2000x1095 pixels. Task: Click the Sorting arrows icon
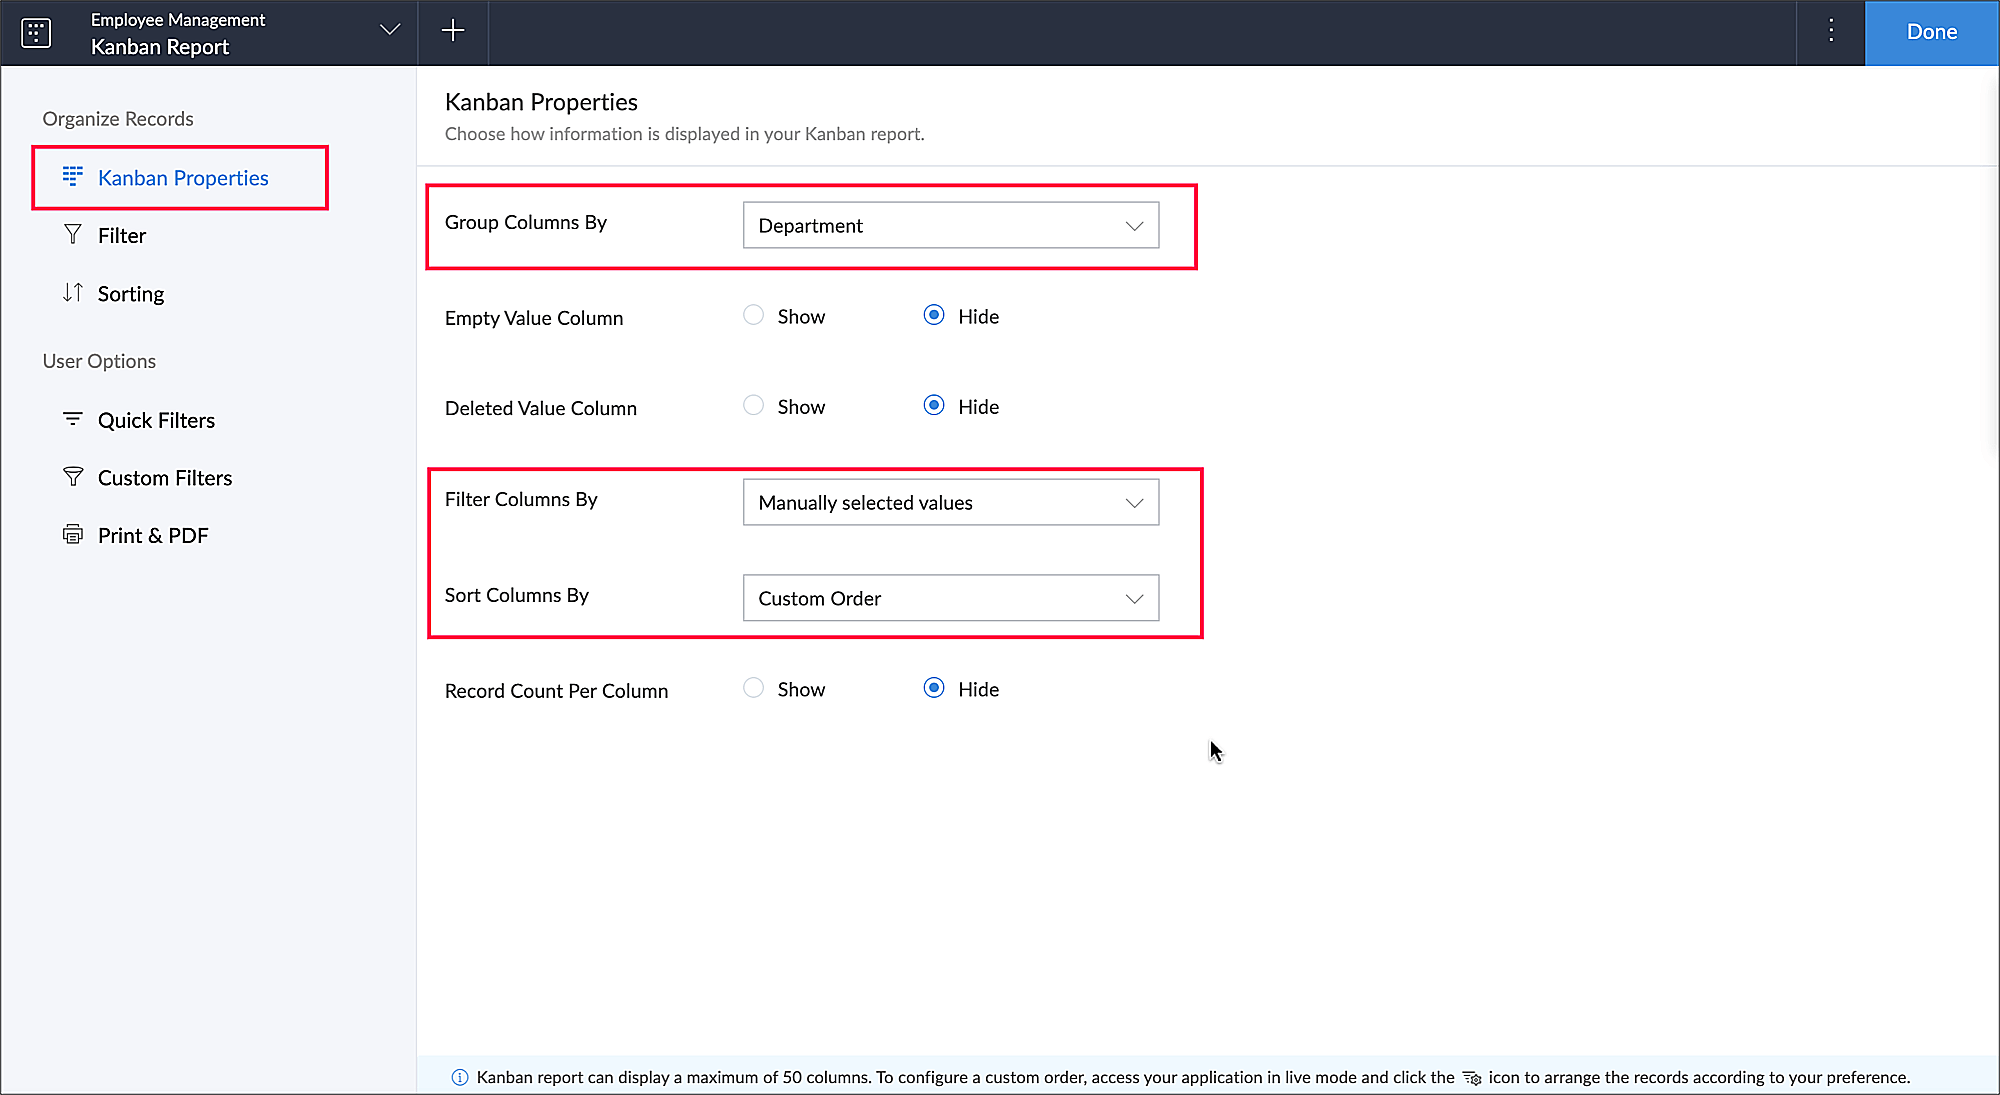click(x=72, y=293)
